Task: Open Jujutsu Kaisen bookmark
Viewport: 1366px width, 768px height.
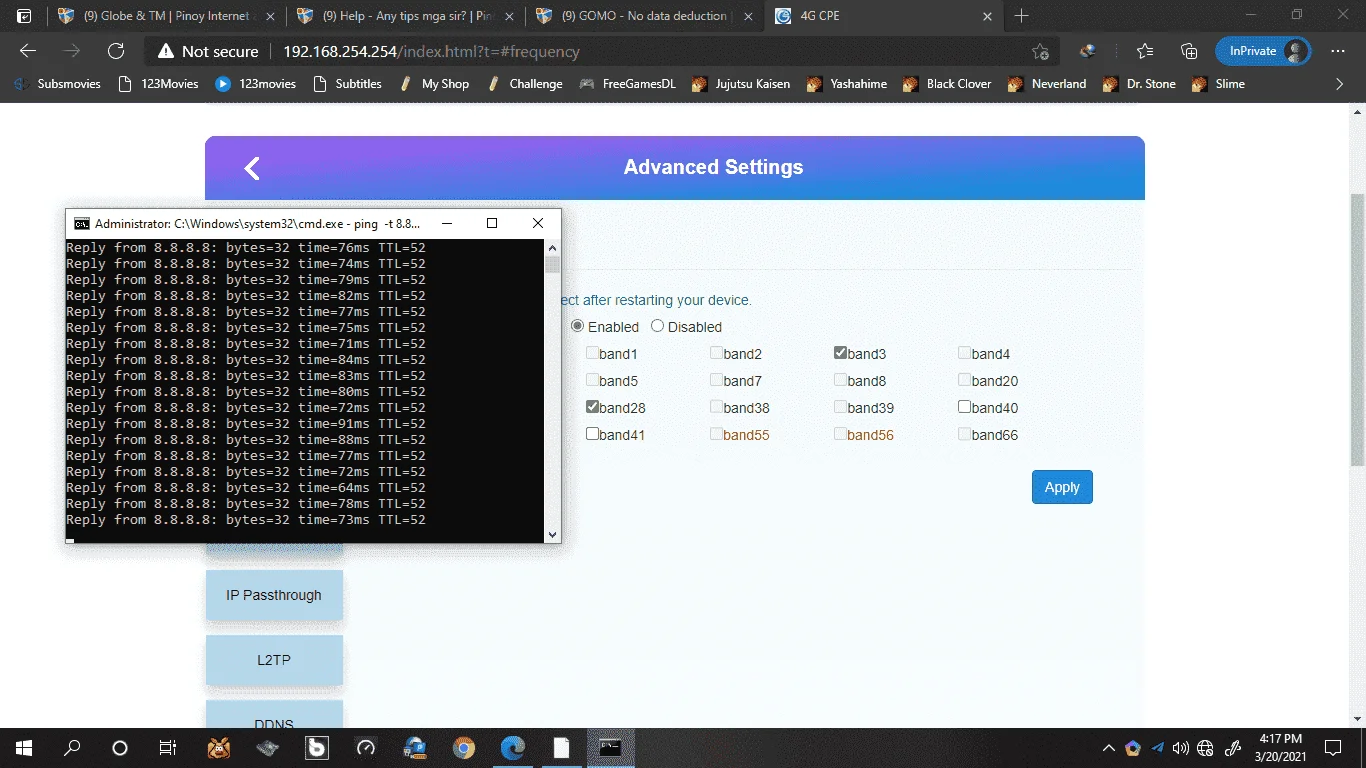Action: click(x=741, y=84)
